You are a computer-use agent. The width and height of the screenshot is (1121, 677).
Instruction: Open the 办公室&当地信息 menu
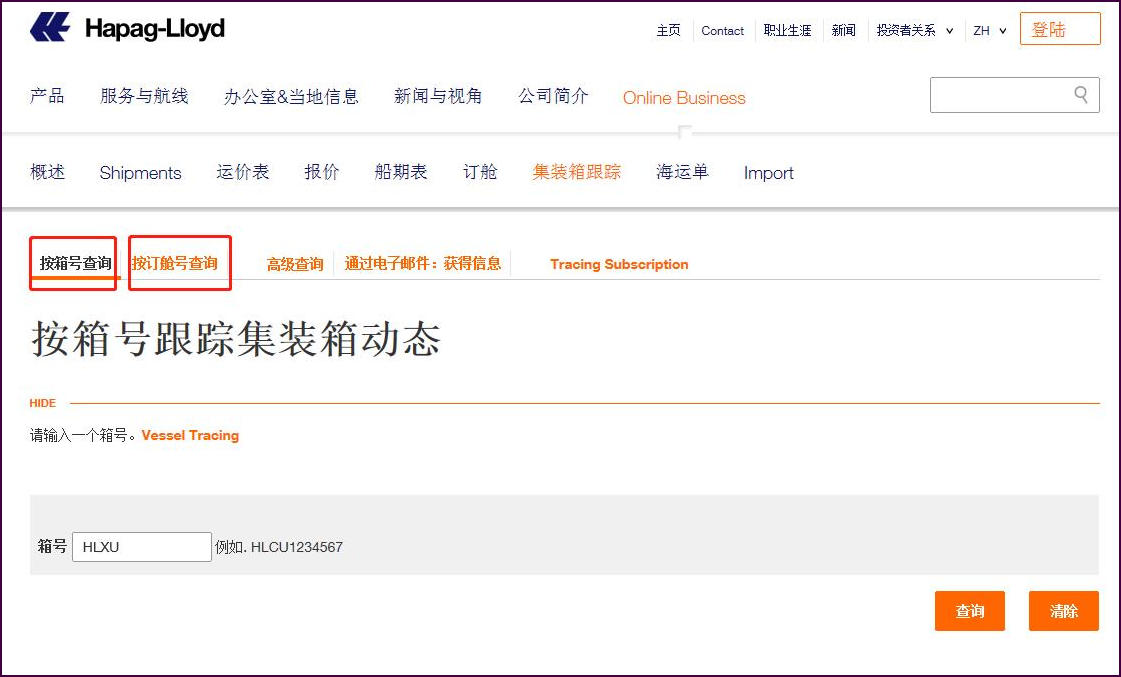point(291,97)
